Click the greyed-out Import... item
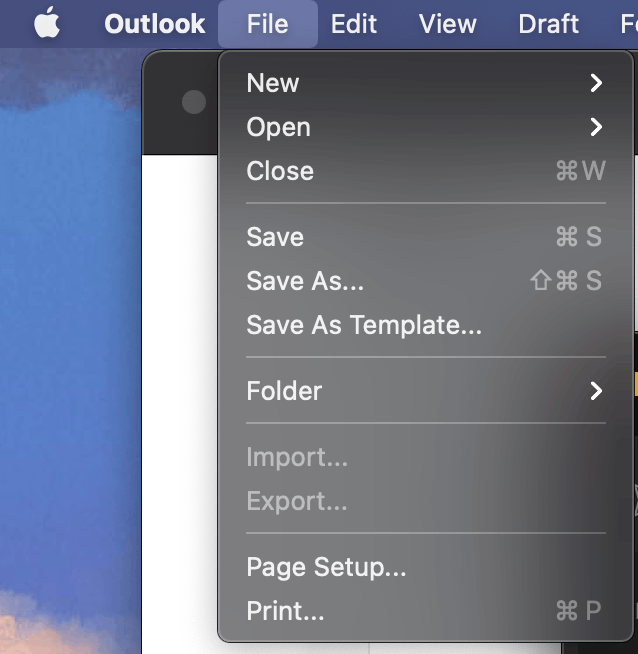Screen dimensions: 638x654 (x=425, y=457)
